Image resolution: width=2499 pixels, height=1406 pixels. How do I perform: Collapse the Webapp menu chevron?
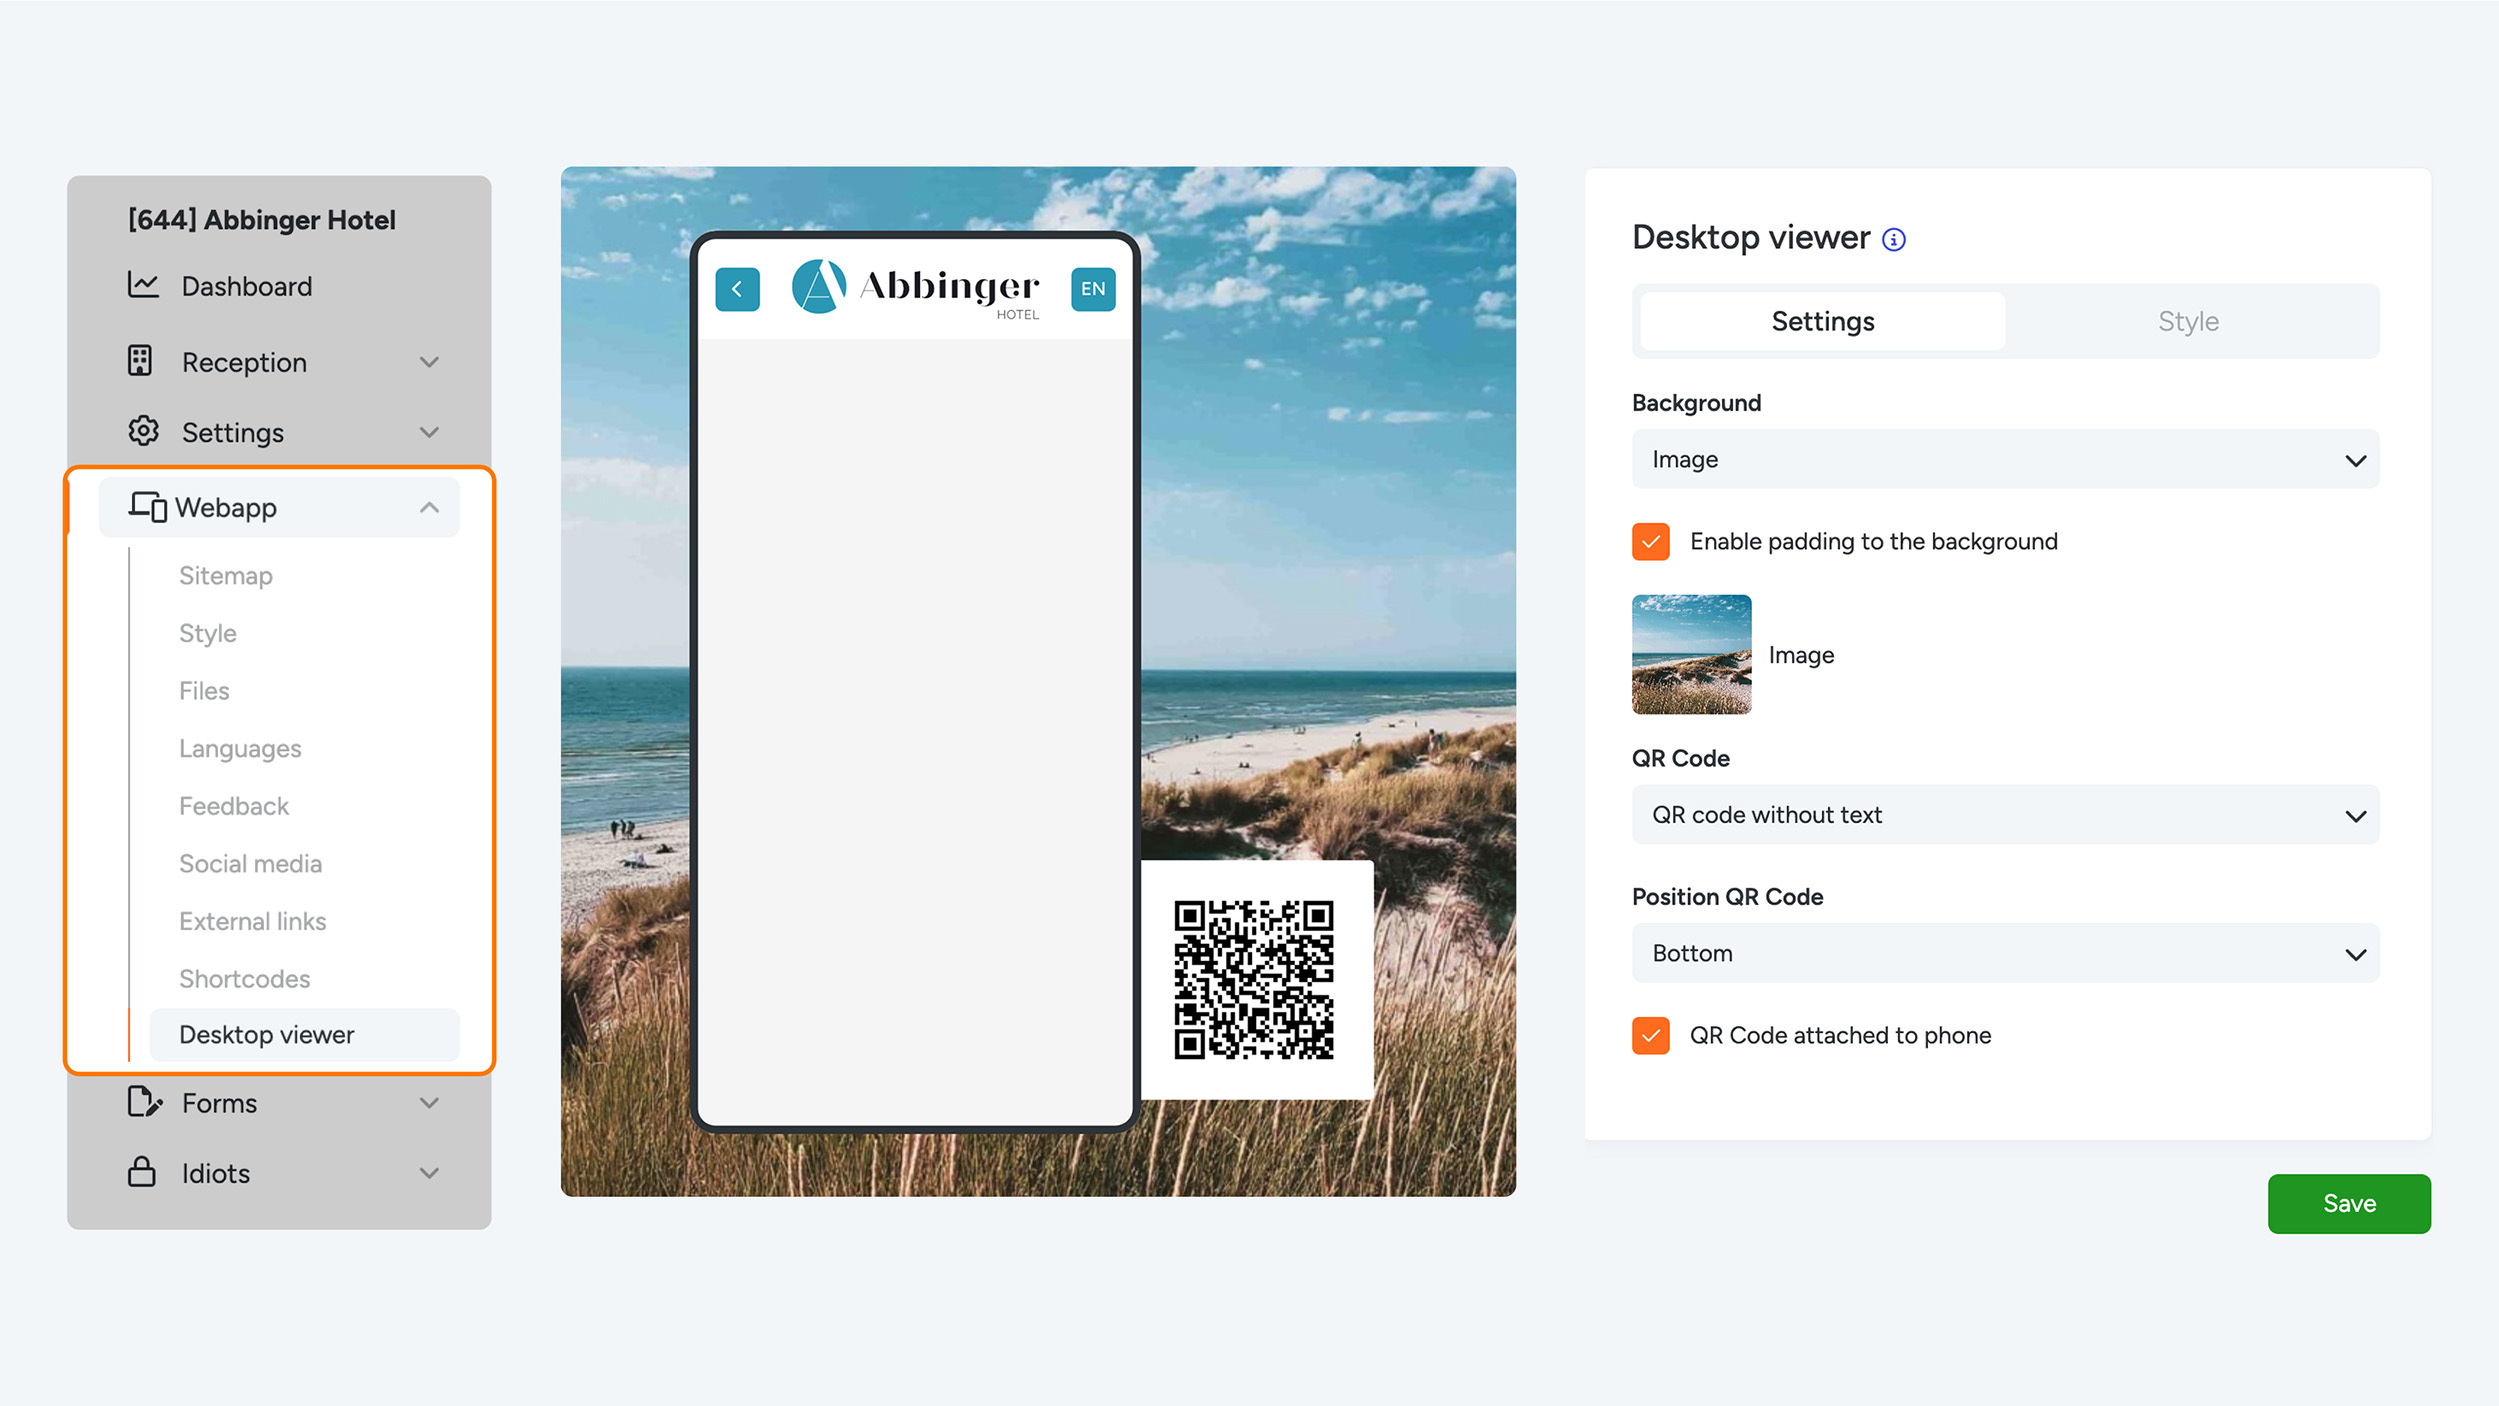[x=429, y=507]
